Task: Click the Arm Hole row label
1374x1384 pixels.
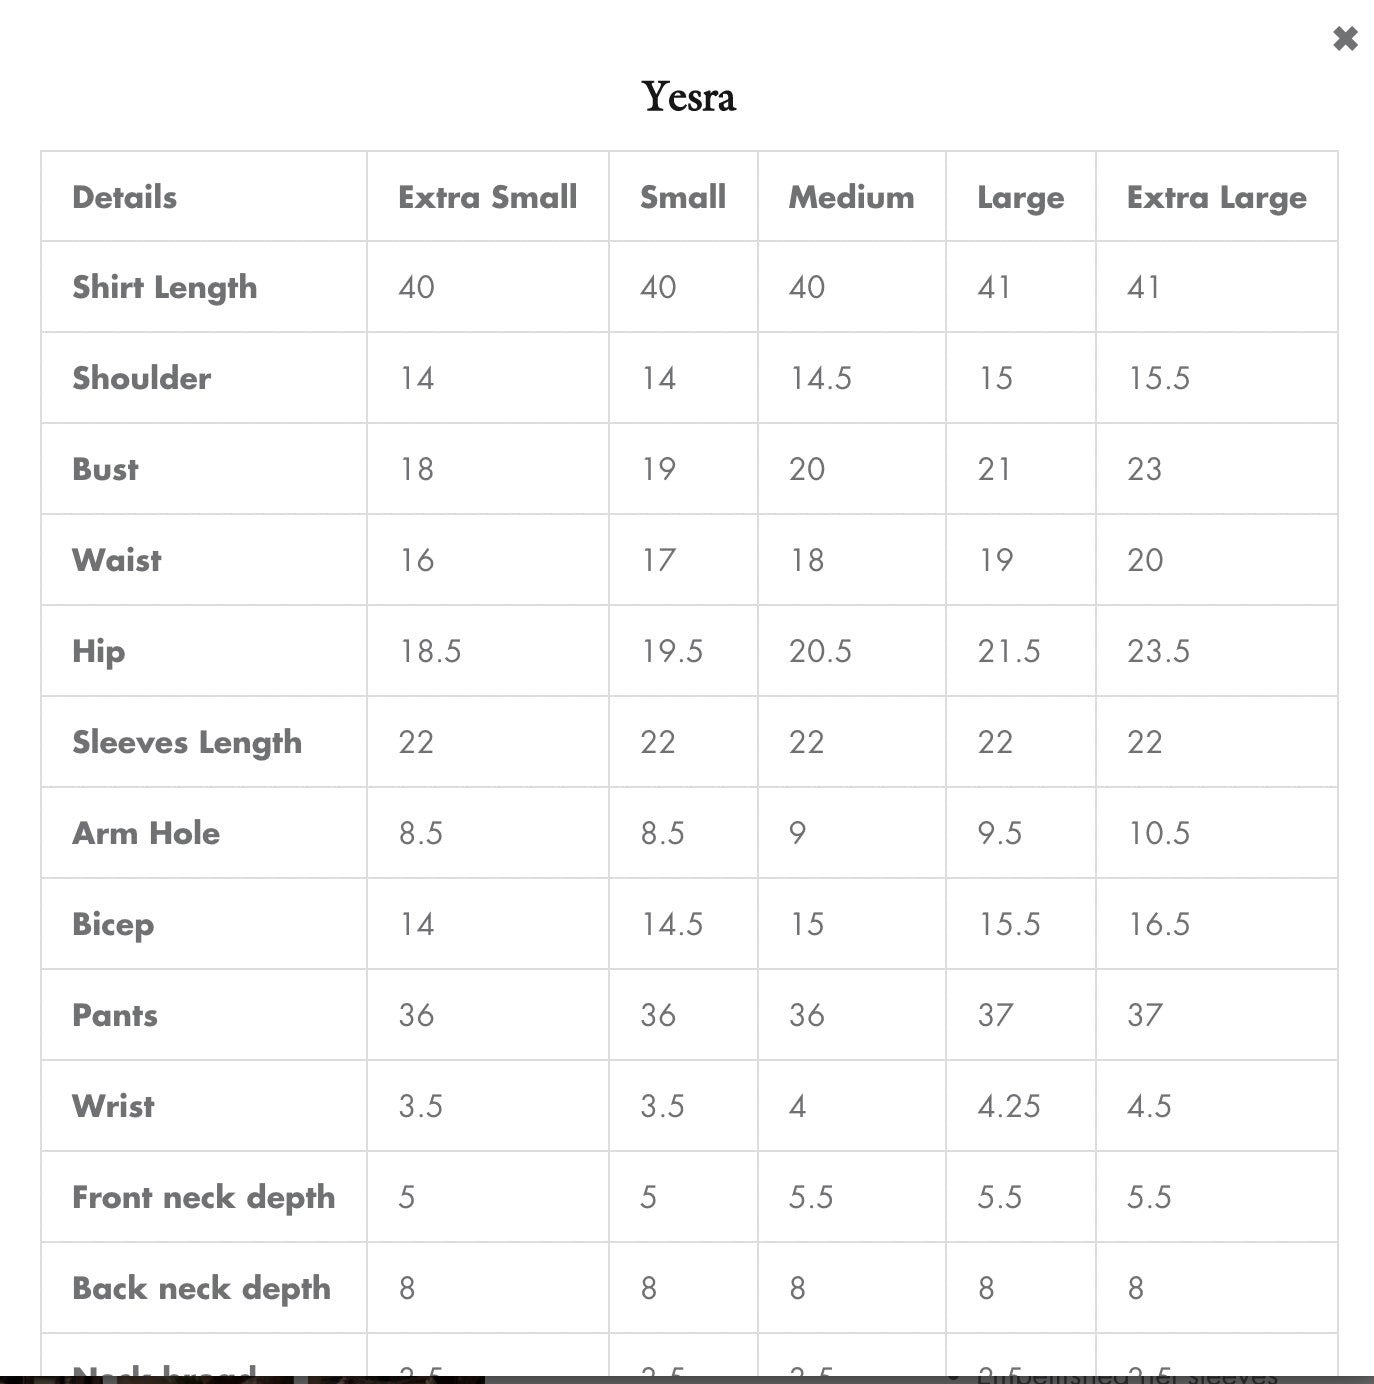Action: pos(145,833)
